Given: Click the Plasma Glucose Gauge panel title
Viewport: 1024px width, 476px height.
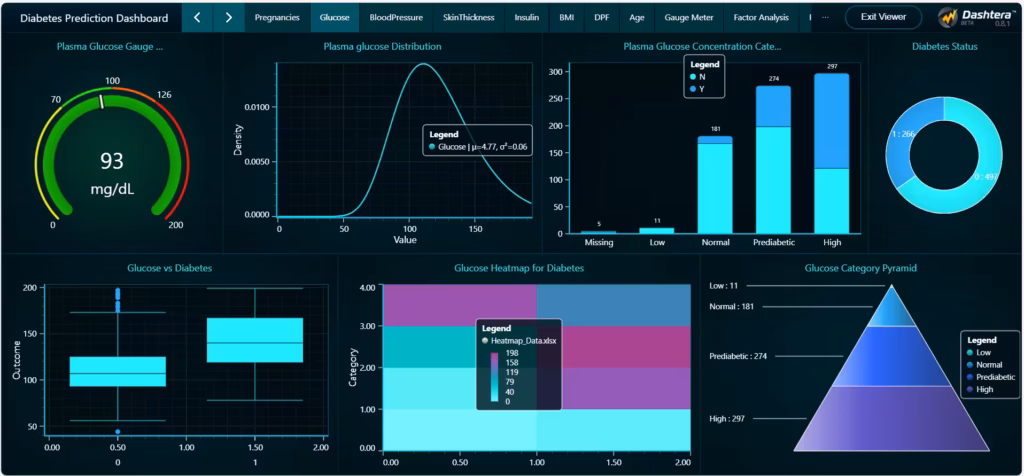Looking at the screenshot, I should (x=110, y=46).
